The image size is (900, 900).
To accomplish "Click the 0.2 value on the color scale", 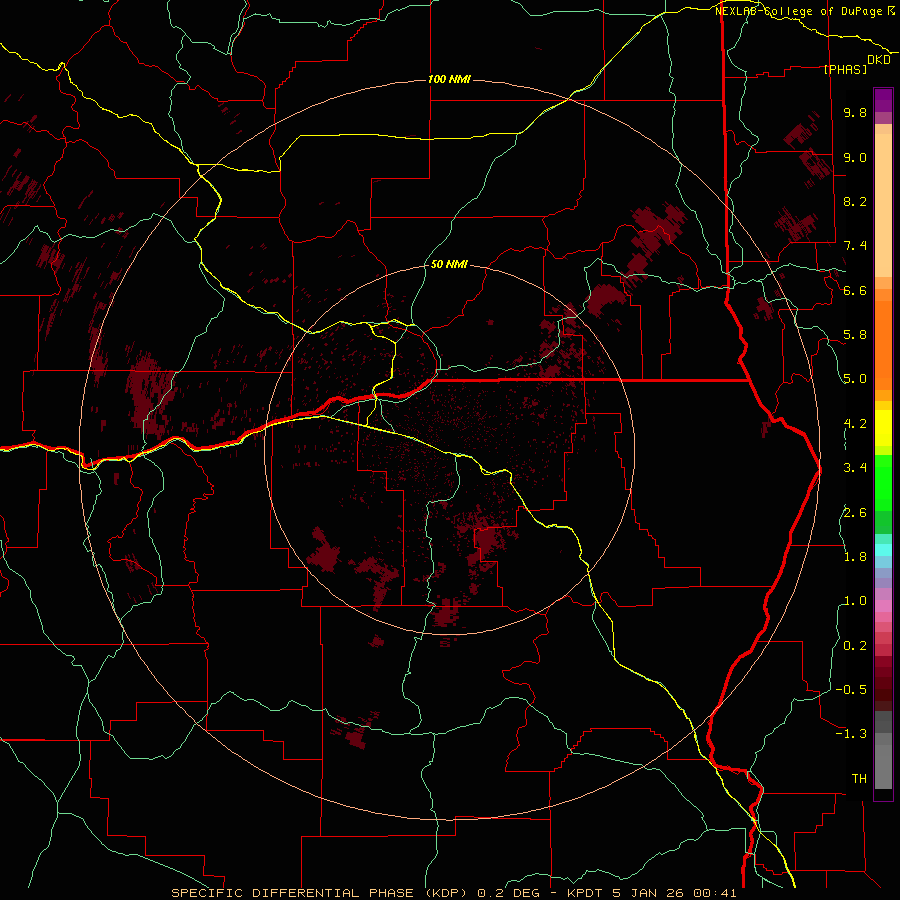I will pyautogui.click(x=855, y=646).
